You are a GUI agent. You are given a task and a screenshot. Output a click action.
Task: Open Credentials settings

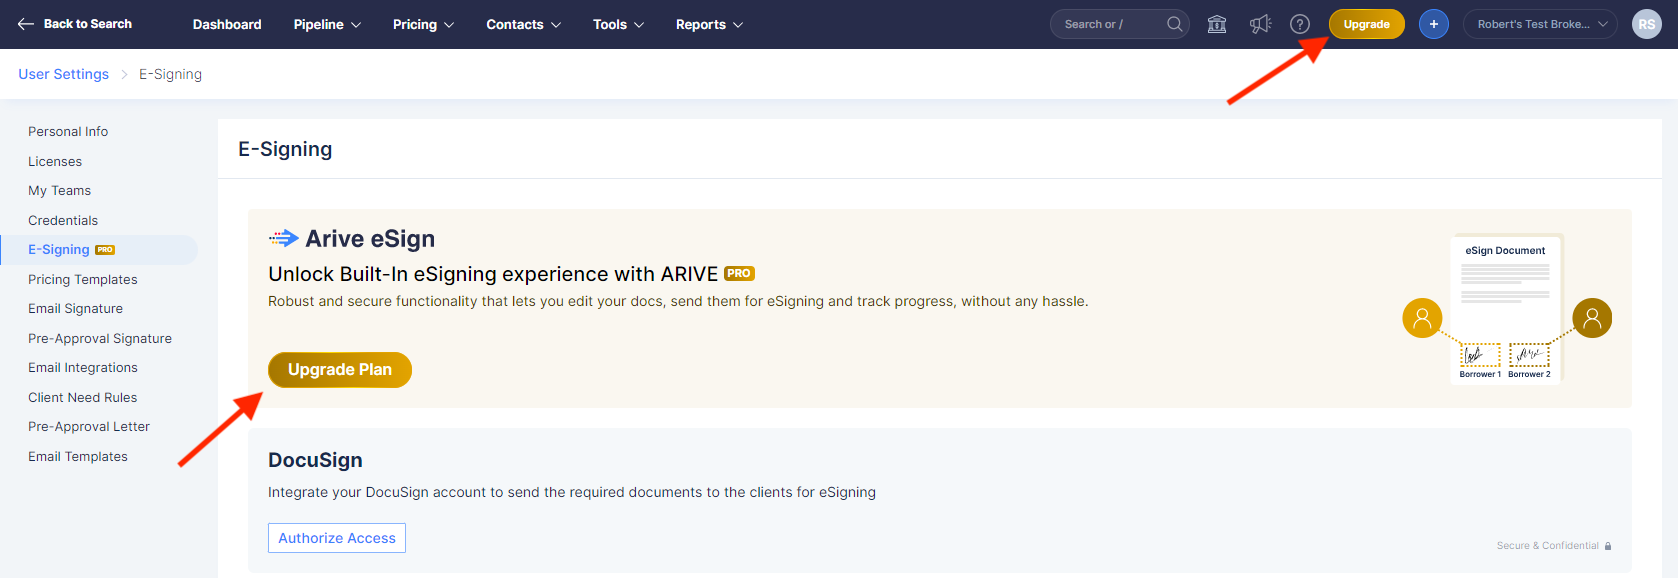click(63, 220)
